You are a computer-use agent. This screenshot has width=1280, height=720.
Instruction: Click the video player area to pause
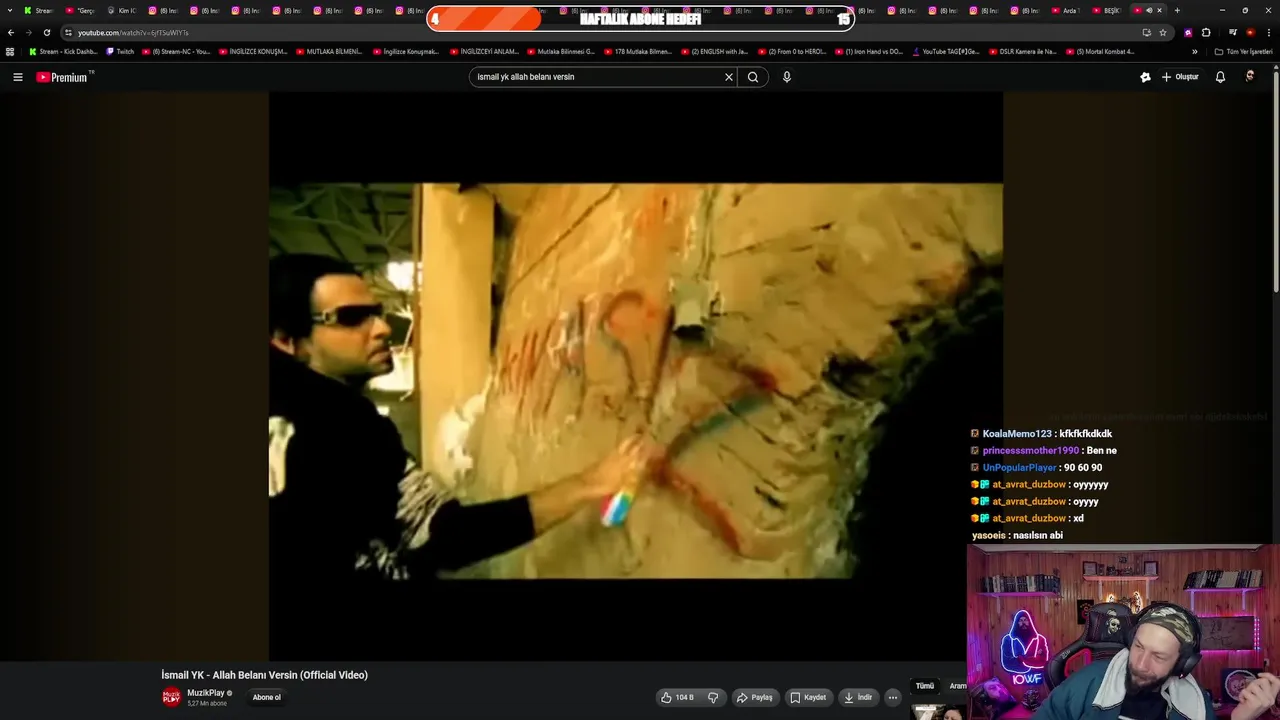click(x=635, y=375)
